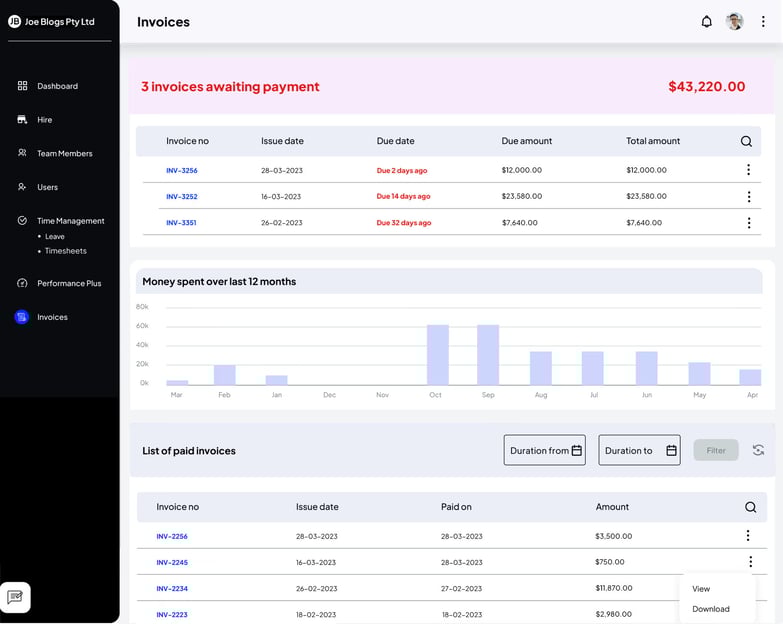Screen dimensions: 783x624
Task: Click search icon in paid invoices table
Action: 750,508
